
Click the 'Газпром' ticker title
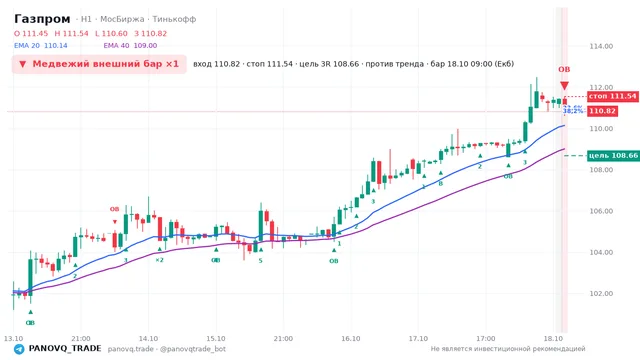[x=42, y=19]
